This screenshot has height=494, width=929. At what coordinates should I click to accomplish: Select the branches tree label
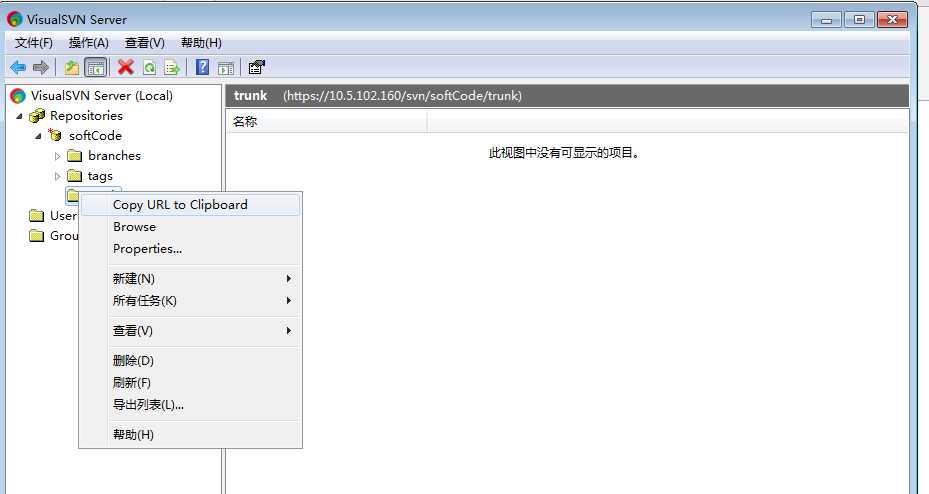point(114,156)
